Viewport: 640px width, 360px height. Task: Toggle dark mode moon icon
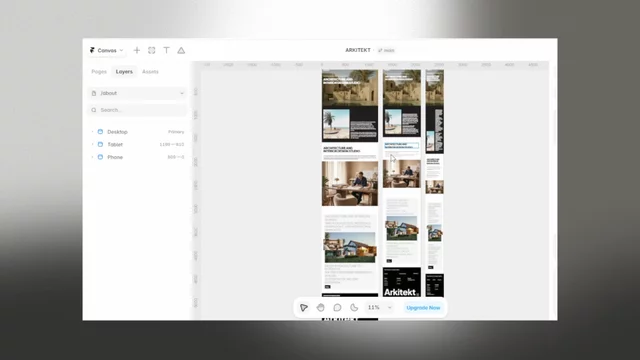(x=354, y=307)
